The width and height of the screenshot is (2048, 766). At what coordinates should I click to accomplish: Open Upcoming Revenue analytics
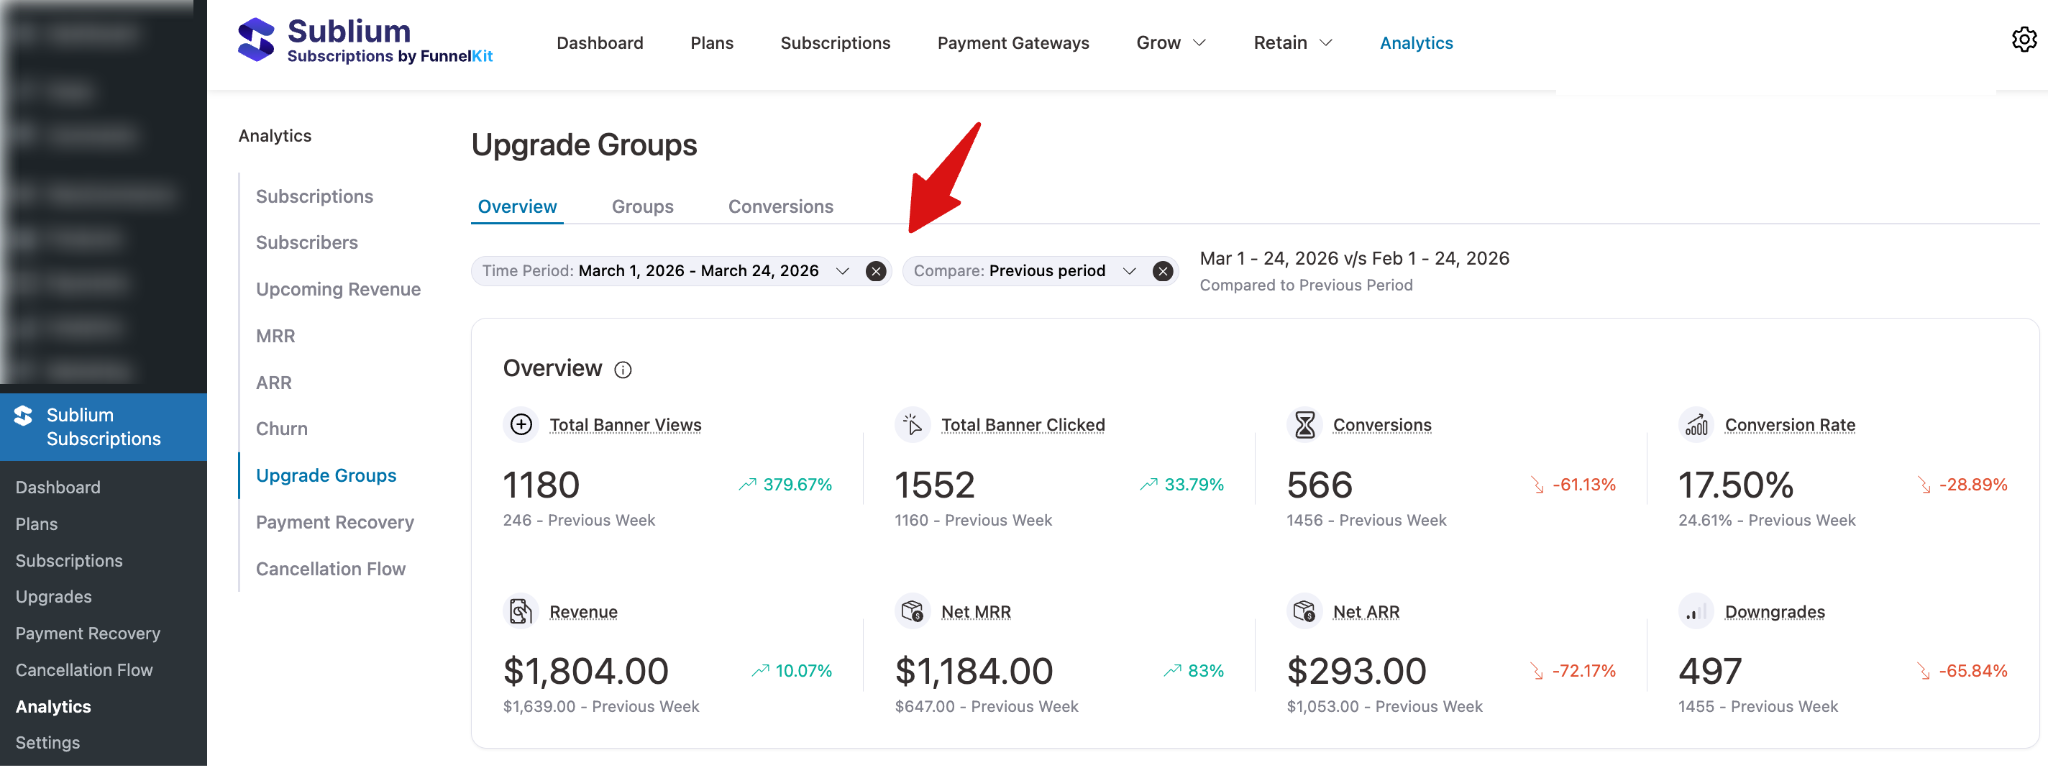[338, 290]
